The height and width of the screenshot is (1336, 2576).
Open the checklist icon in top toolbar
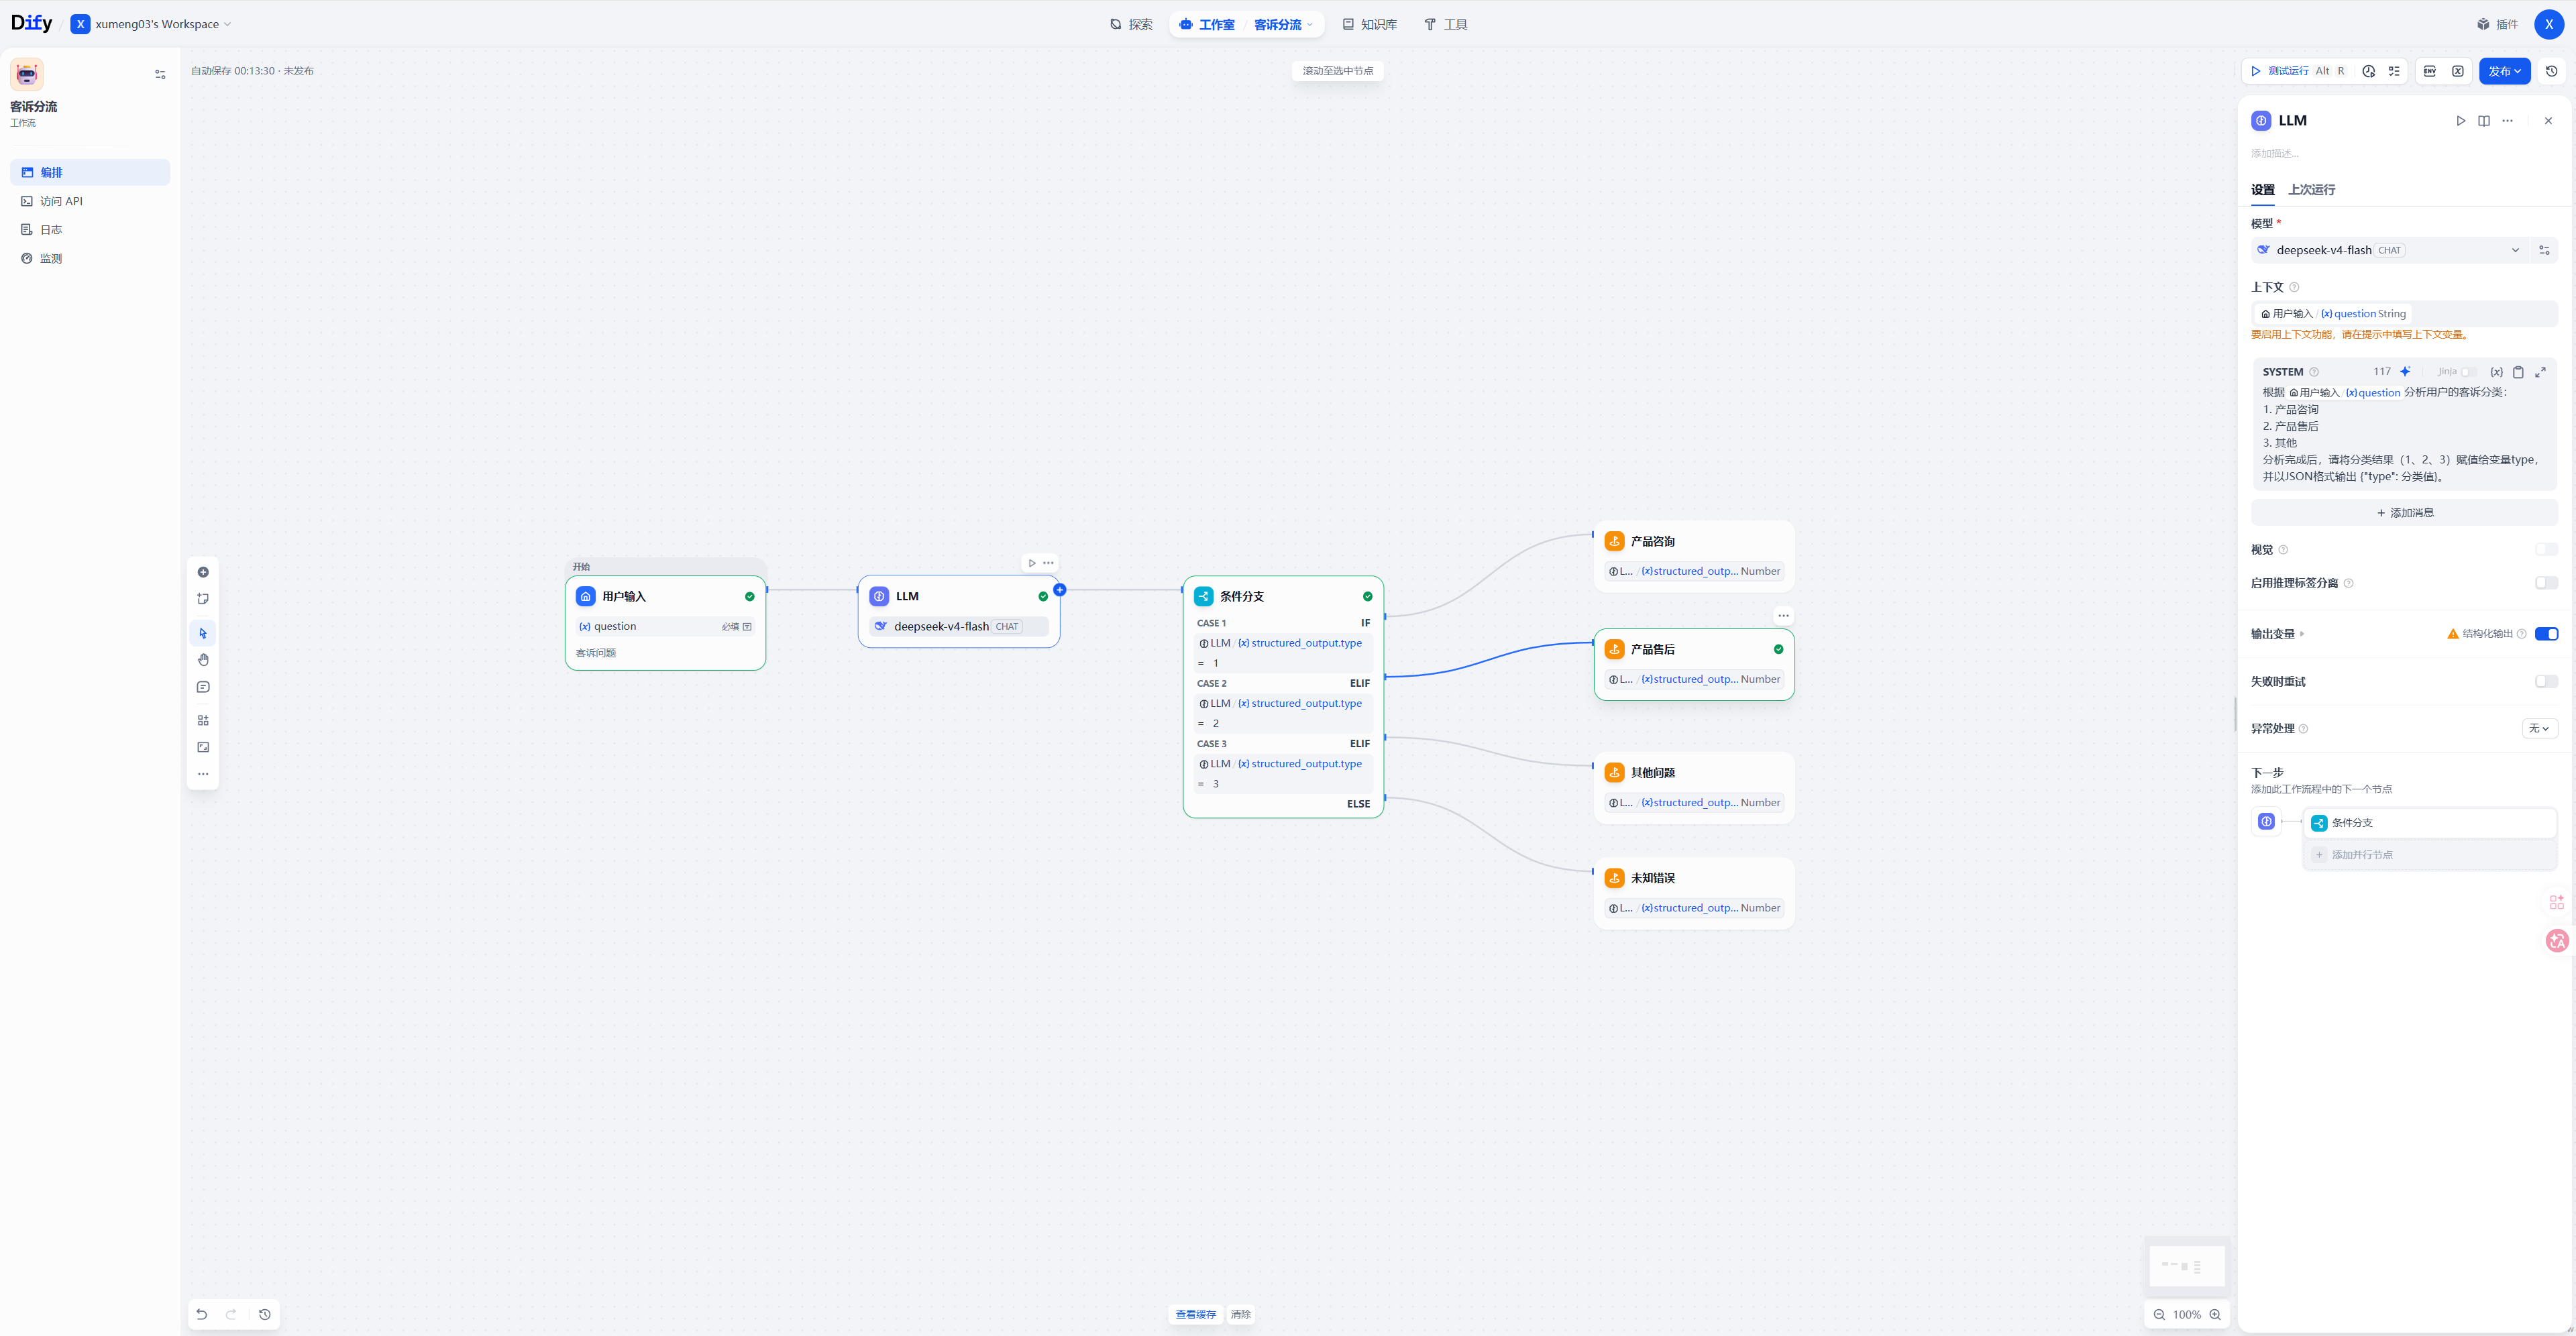tap(2394, 71)
